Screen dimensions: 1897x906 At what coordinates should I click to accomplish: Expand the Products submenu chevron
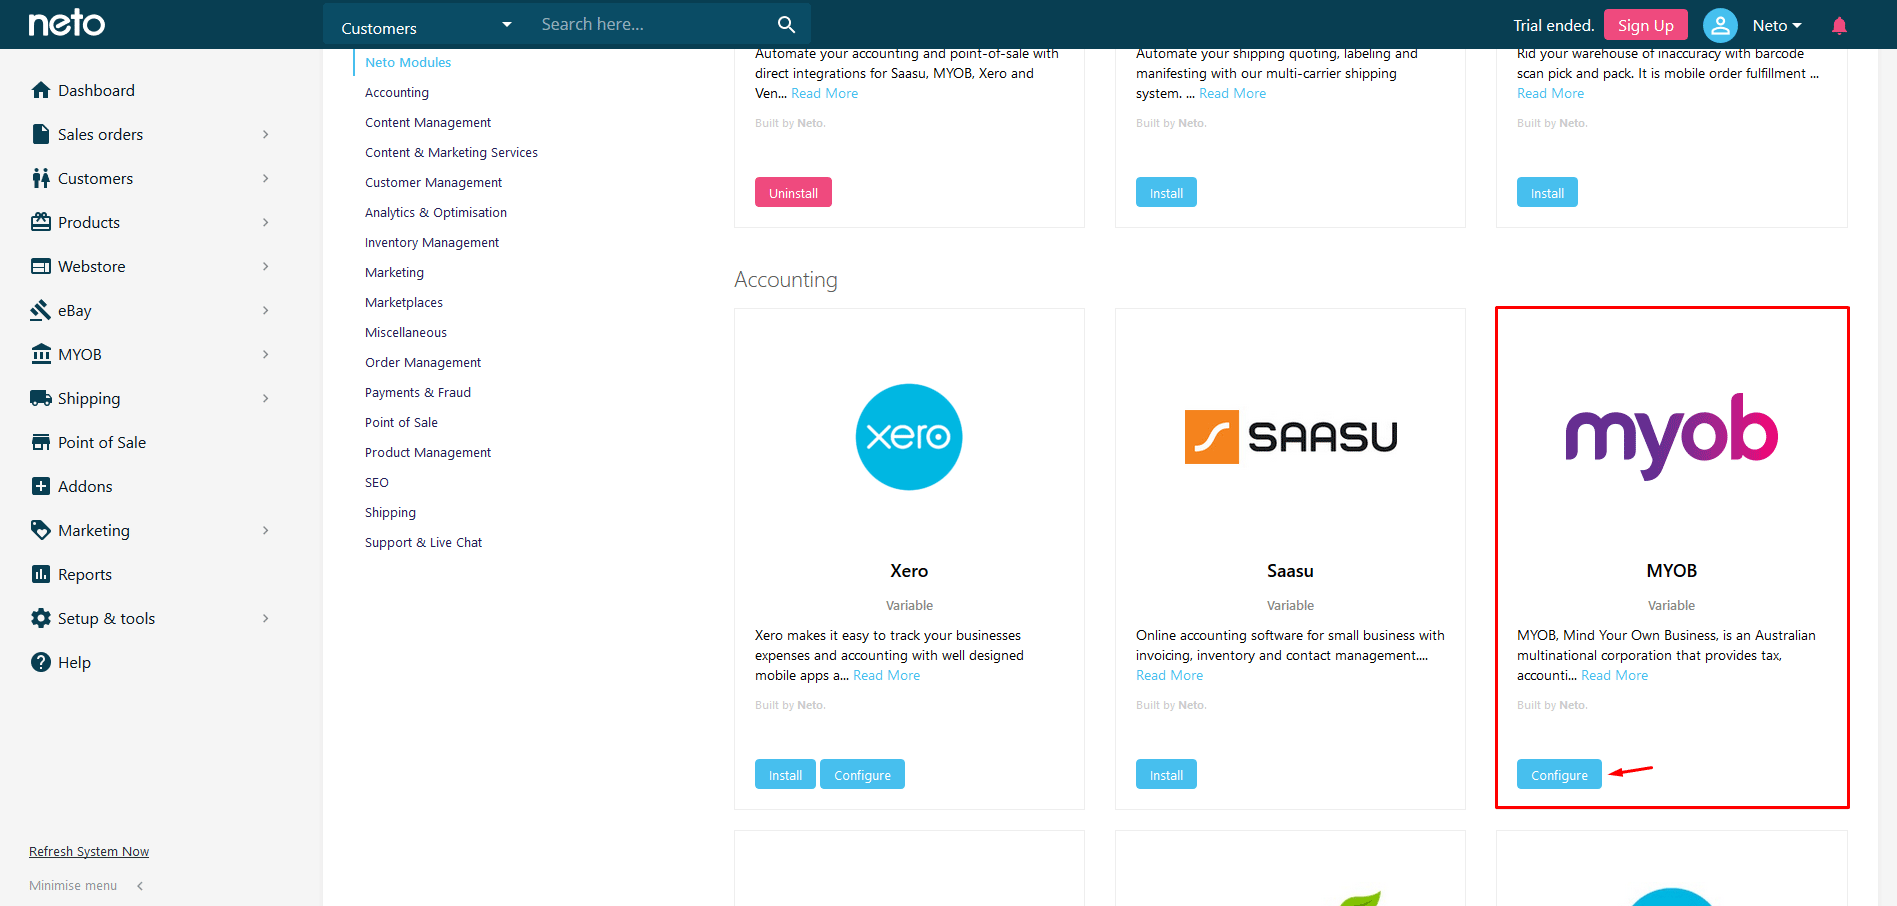[265, 222]
